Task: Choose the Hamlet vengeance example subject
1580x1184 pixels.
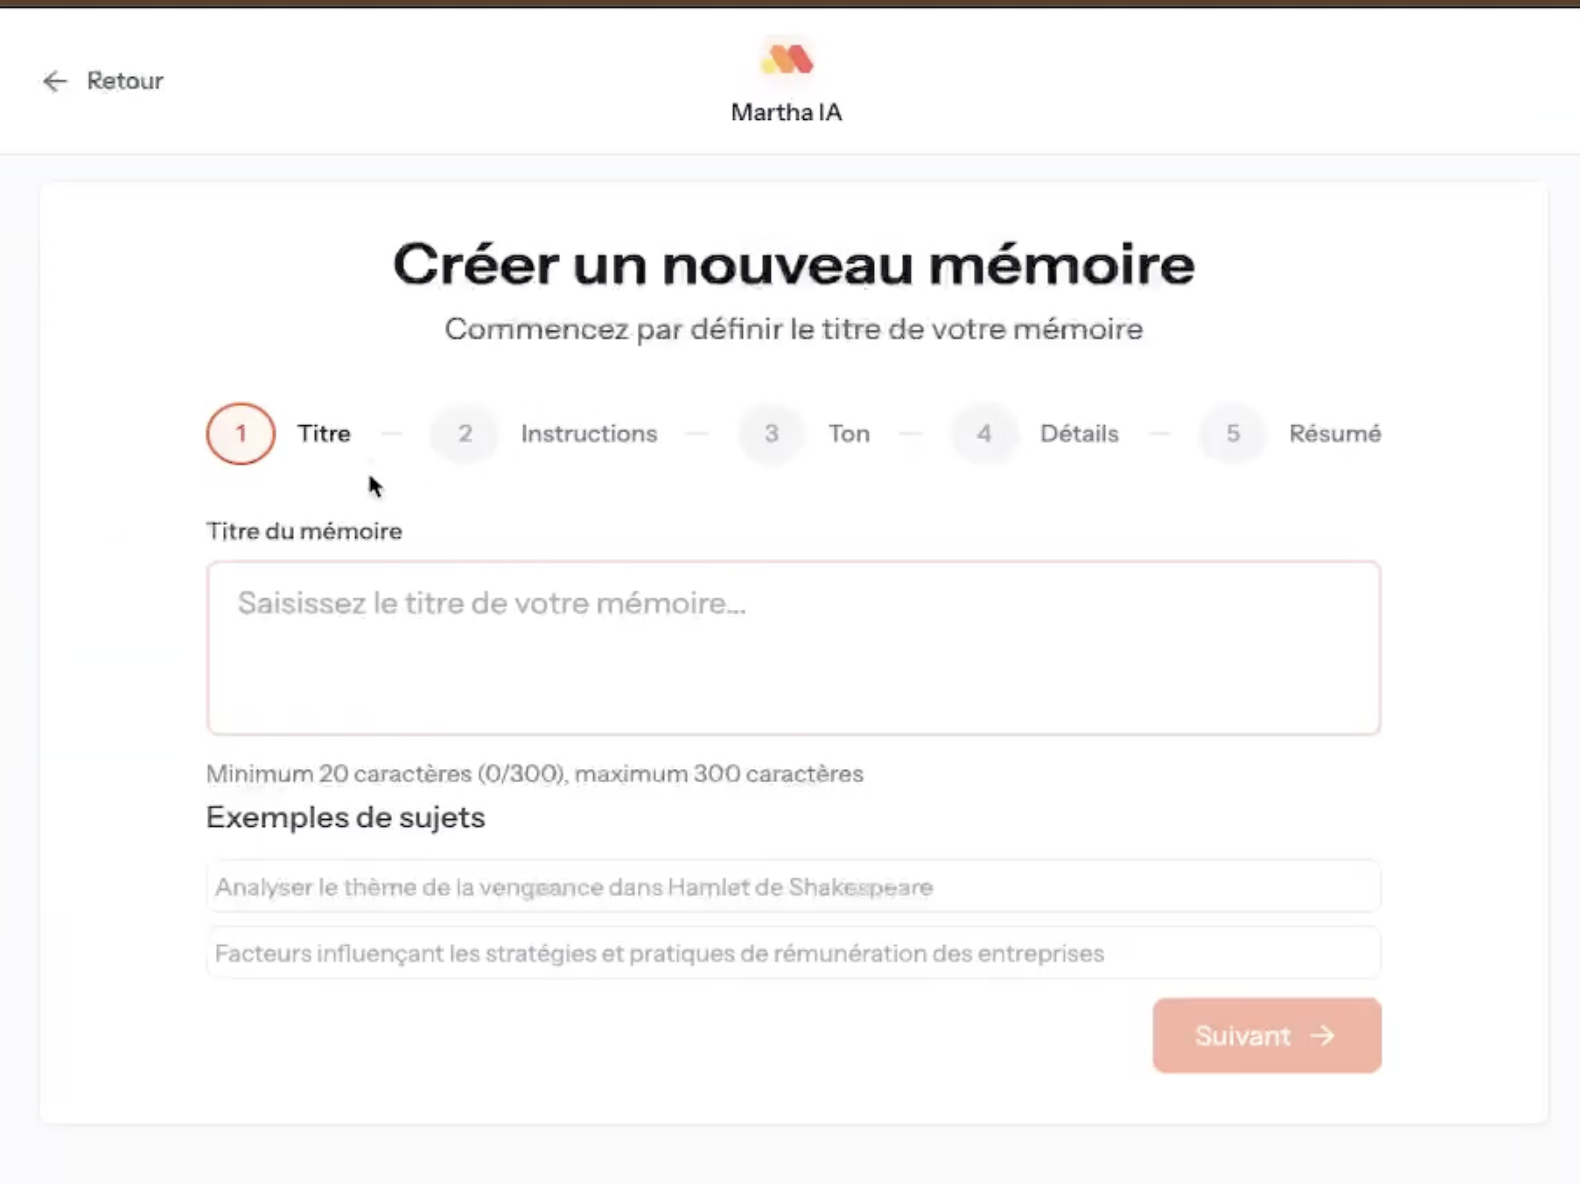Action: [x=794, y=887]
